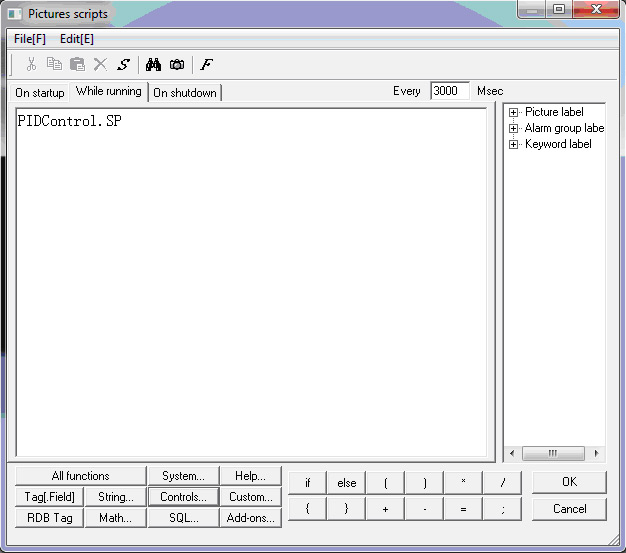
Task: Insert the minus operator
Action: (x=424, y=509)
